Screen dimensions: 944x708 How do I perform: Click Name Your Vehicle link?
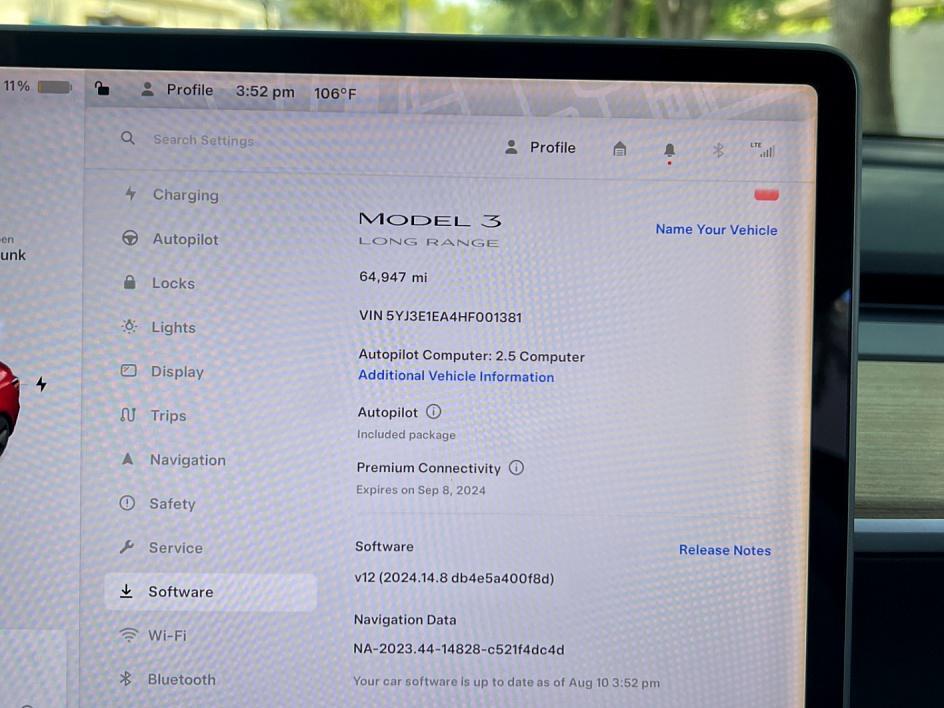pyautogui.click(x=716, y=230)
